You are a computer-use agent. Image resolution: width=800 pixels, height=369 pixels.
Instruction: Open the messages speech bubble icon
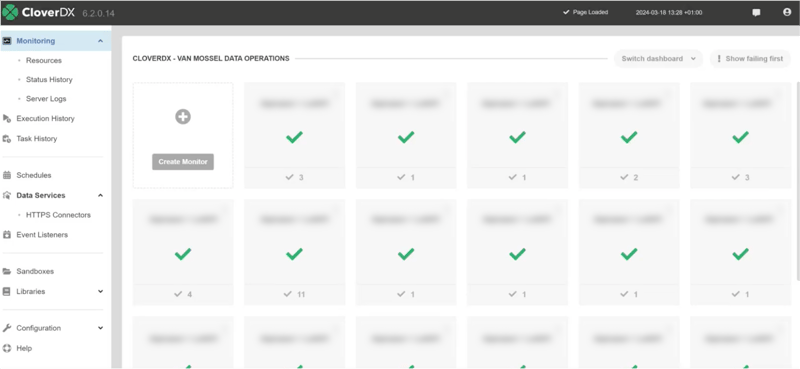756,13
